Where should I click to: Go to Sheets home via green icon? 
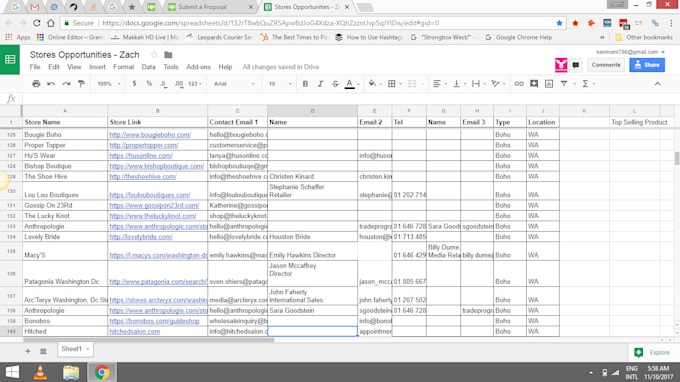10,59
